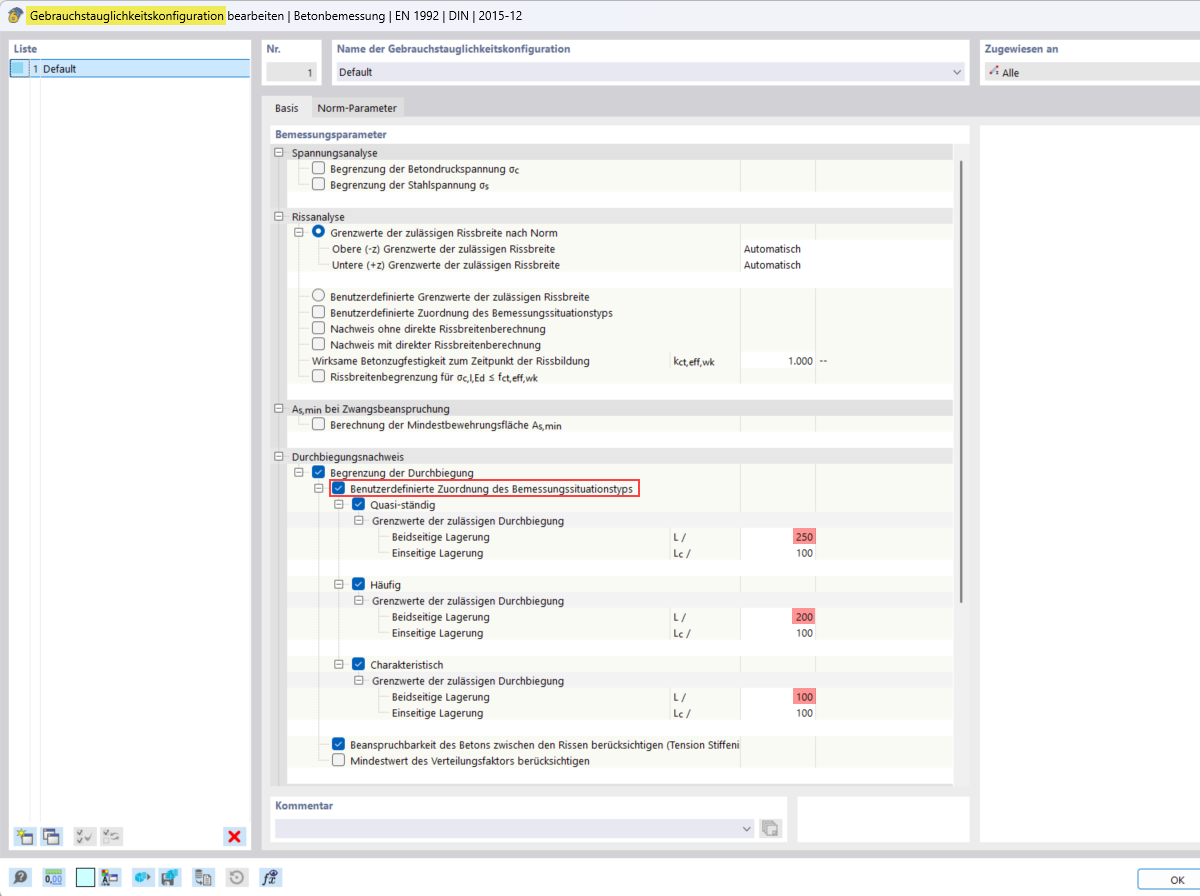The width and height of the screenshot is (1200, 896).
Task: Open the colored naming settings icon
Action: (x=110, y=878)
